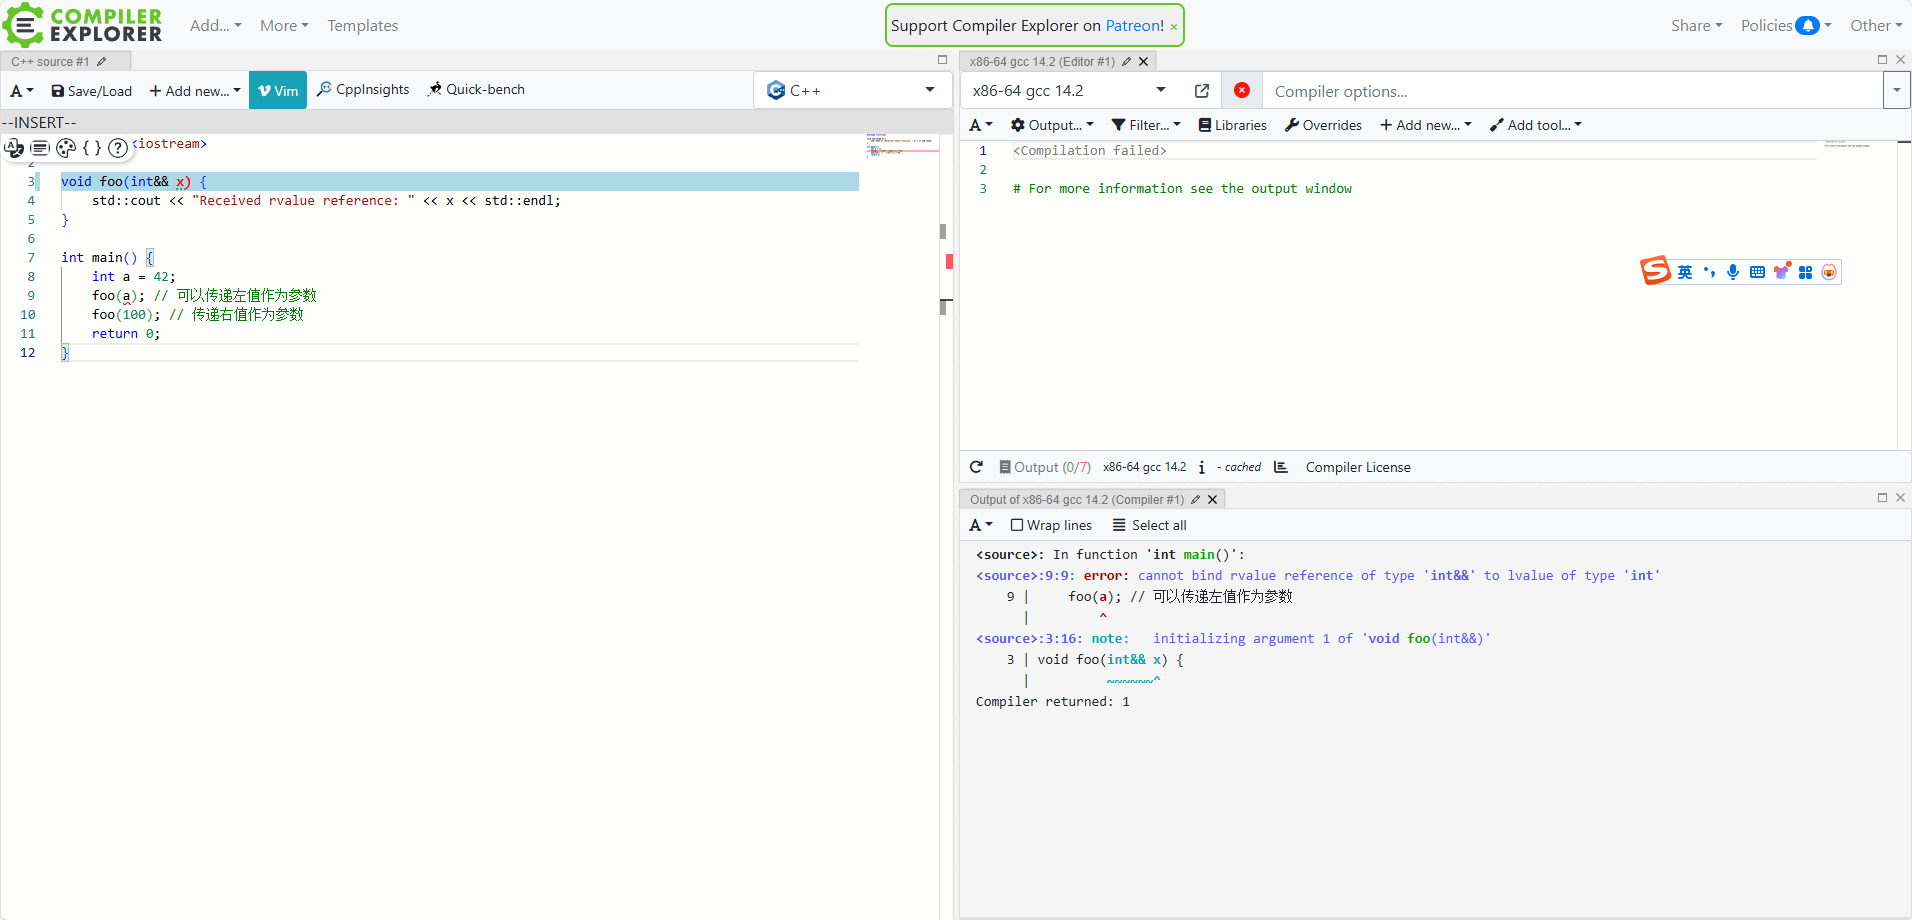1912x920 pixels.
Task: Launch Quick-bench from editor toolbar
Action: (476, 90)
